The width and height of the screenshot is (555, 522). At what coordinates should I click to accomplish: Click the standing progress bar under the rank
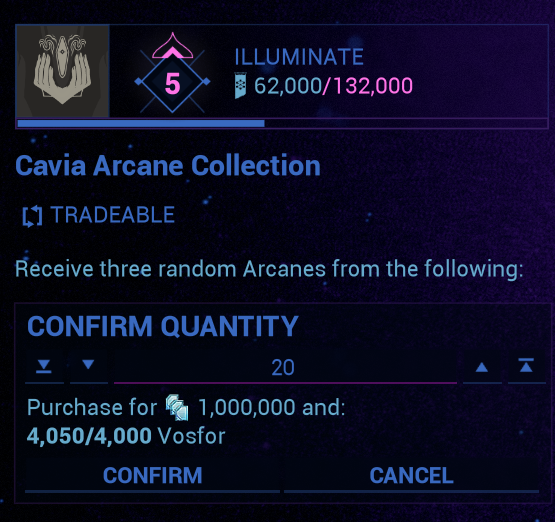[x=282, y=124]
